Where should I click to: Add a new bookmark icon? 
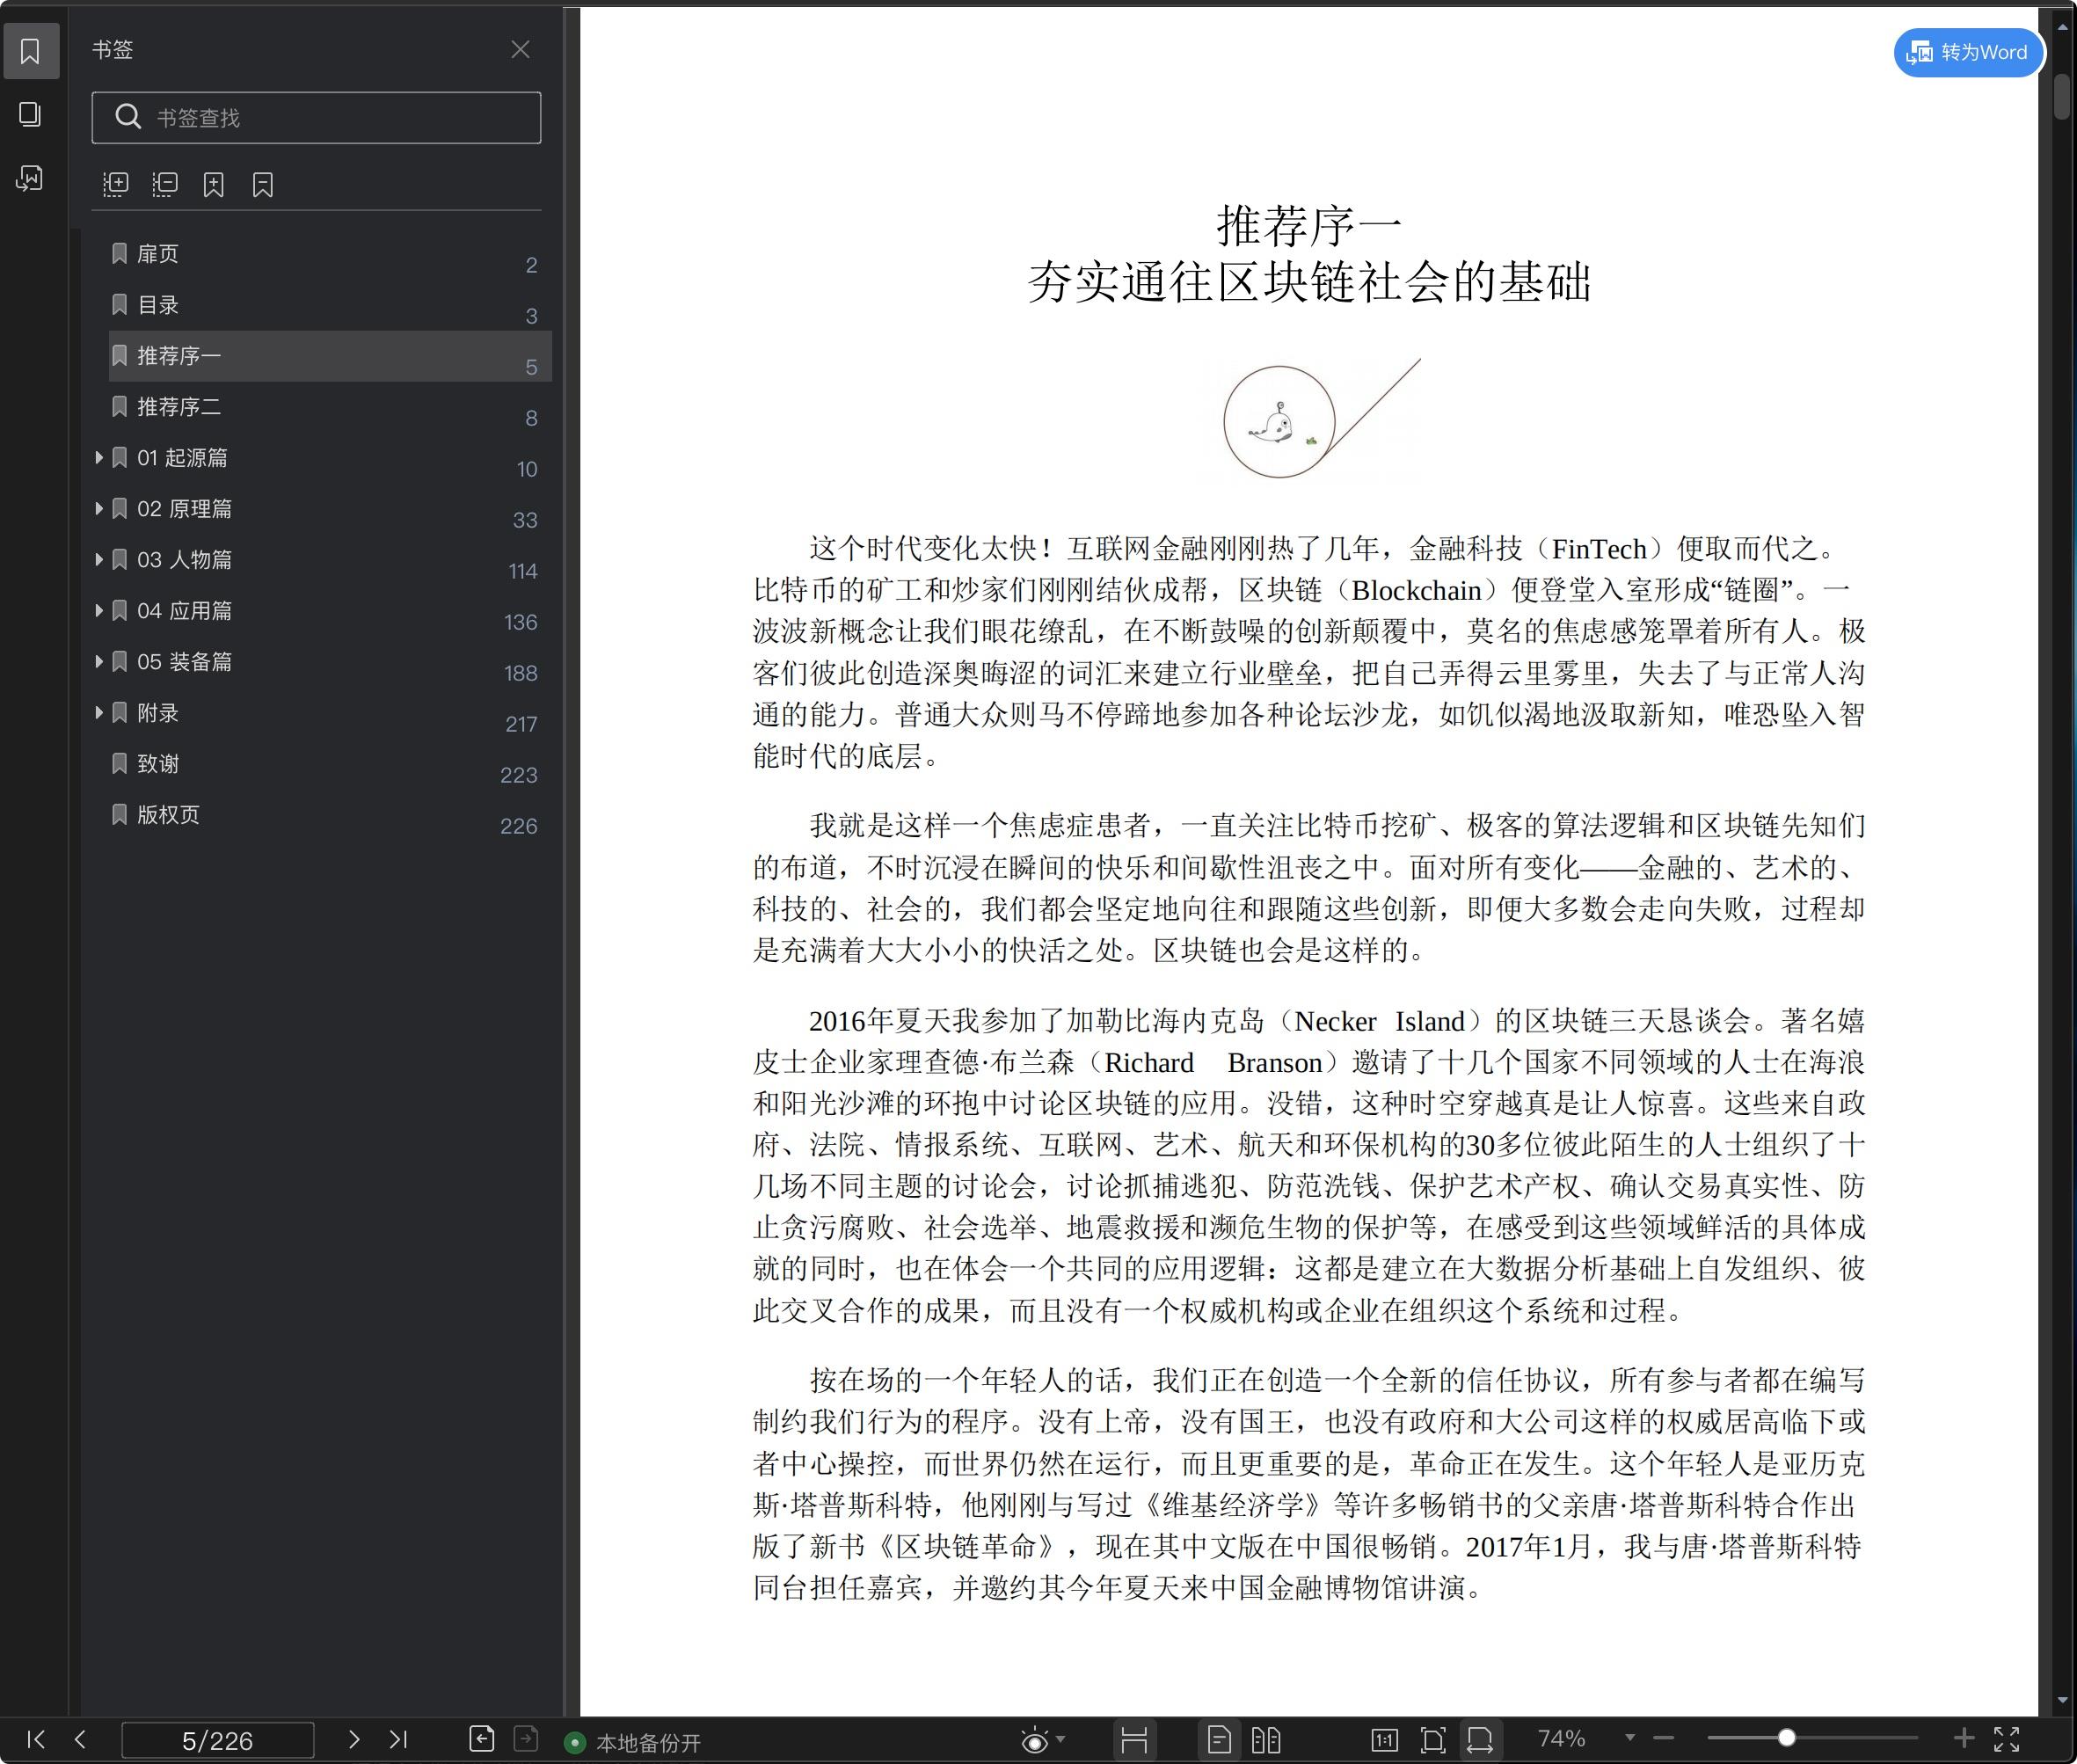click(x=214, y=184)
